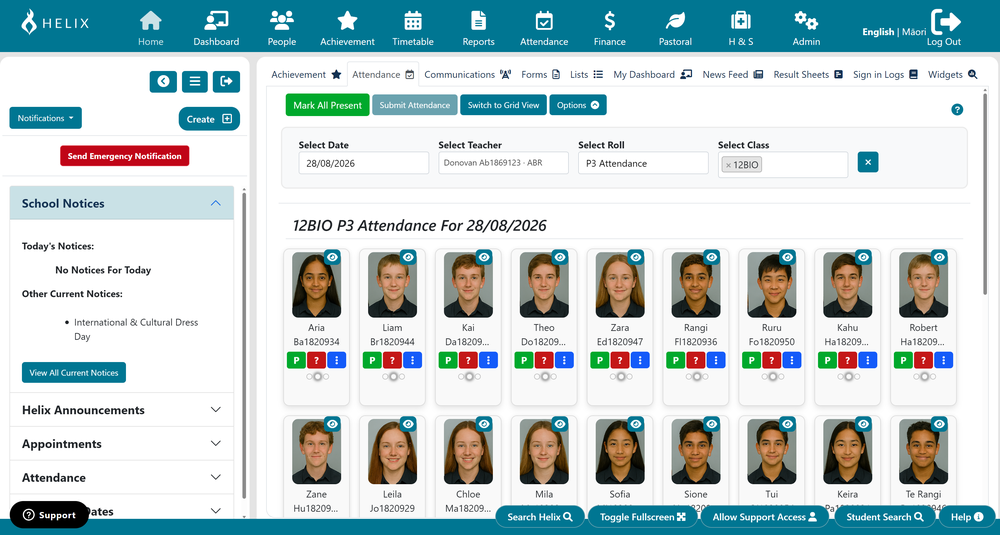Toggle eye icon on Liam's card

(x=408, y=257)
